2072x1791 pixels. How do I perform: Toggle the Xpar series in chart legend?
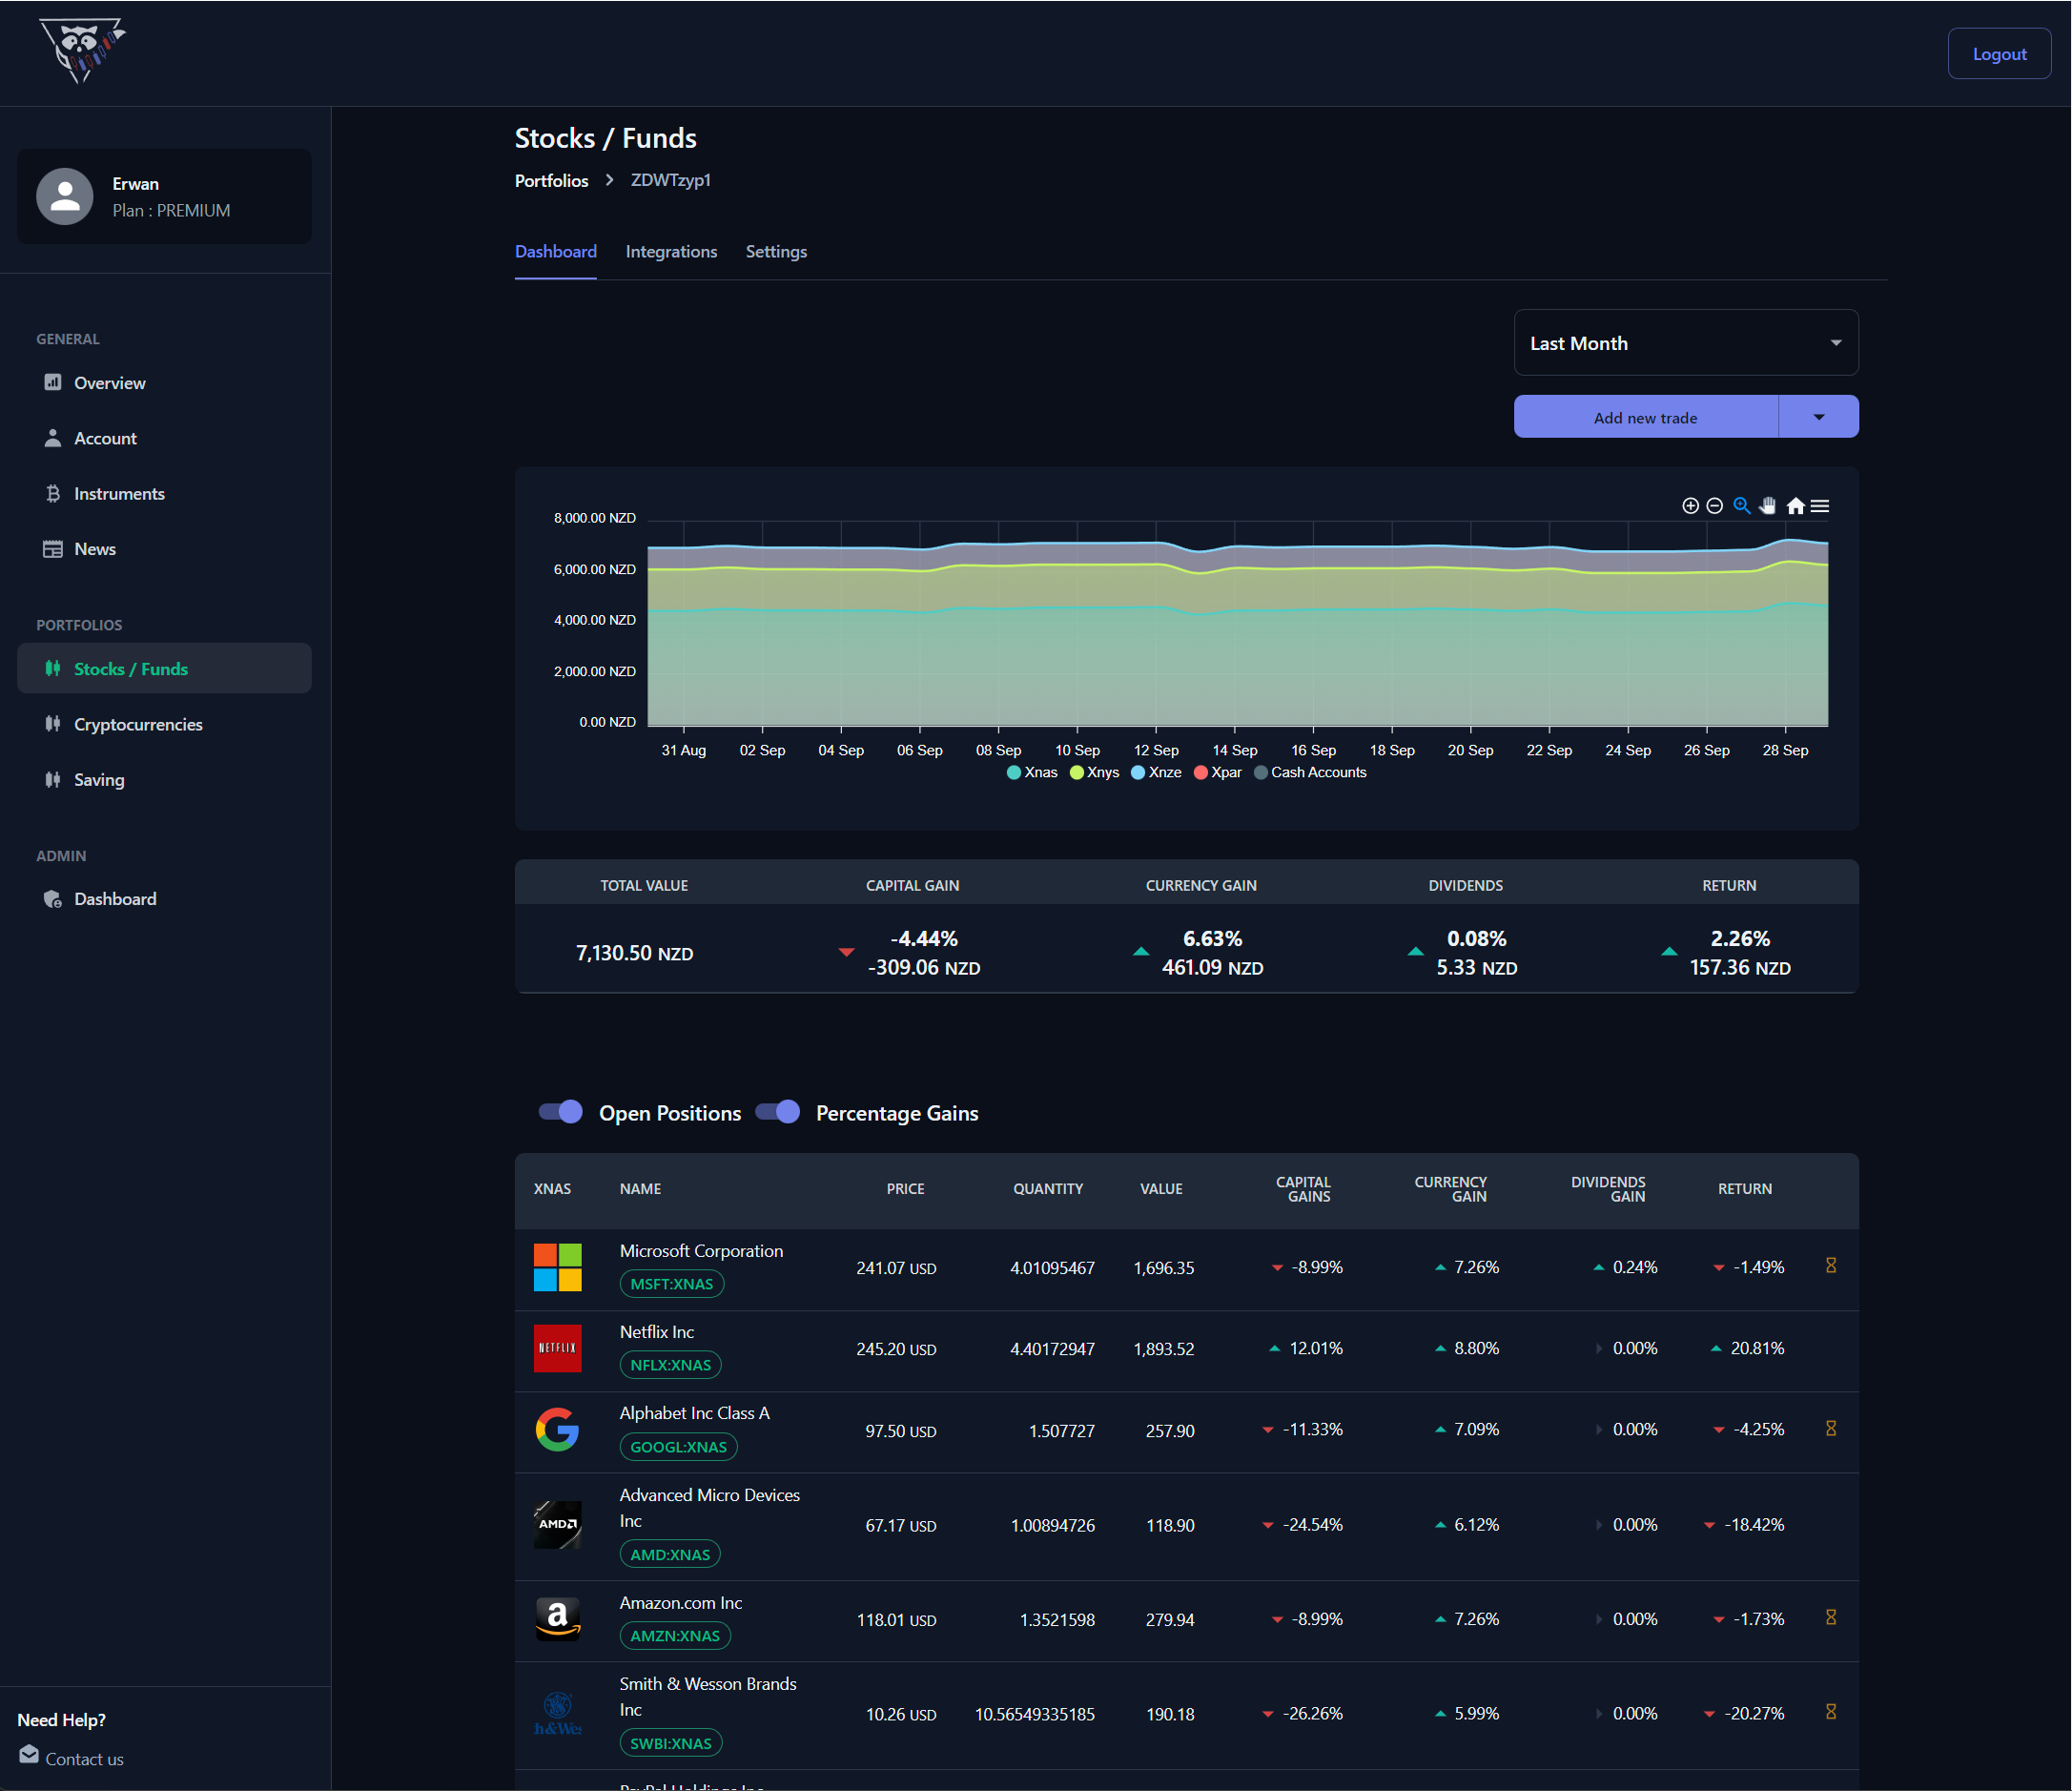click(x=1218, y=772)
